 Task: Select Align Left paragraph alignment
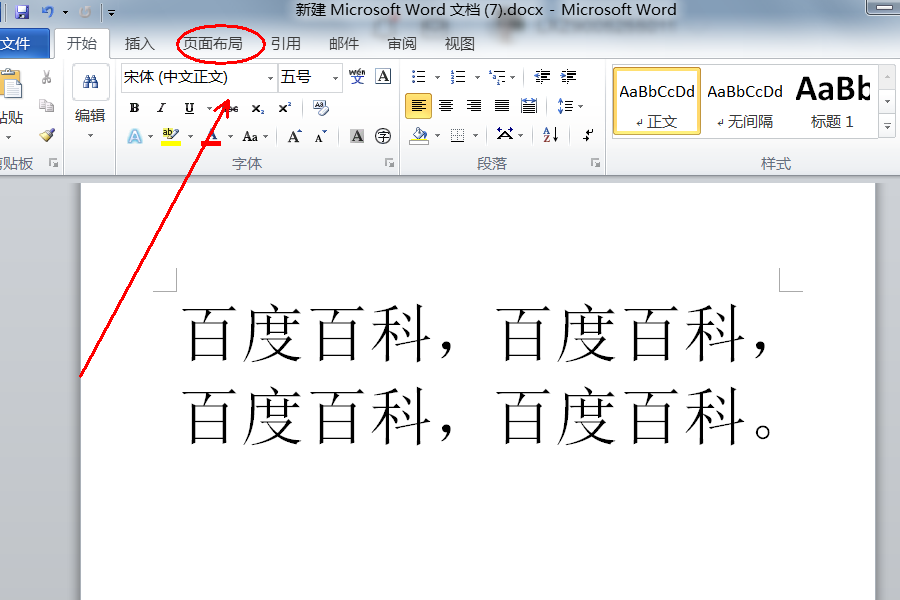418,106
